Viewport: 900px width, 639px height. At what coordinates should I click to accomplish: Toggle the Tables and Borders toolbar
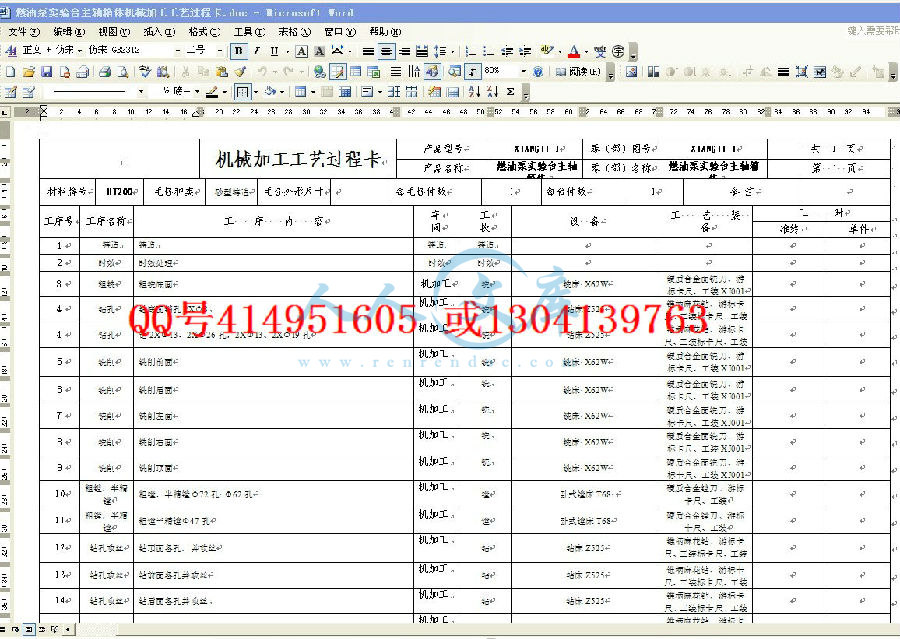click(x=338, y=72)
